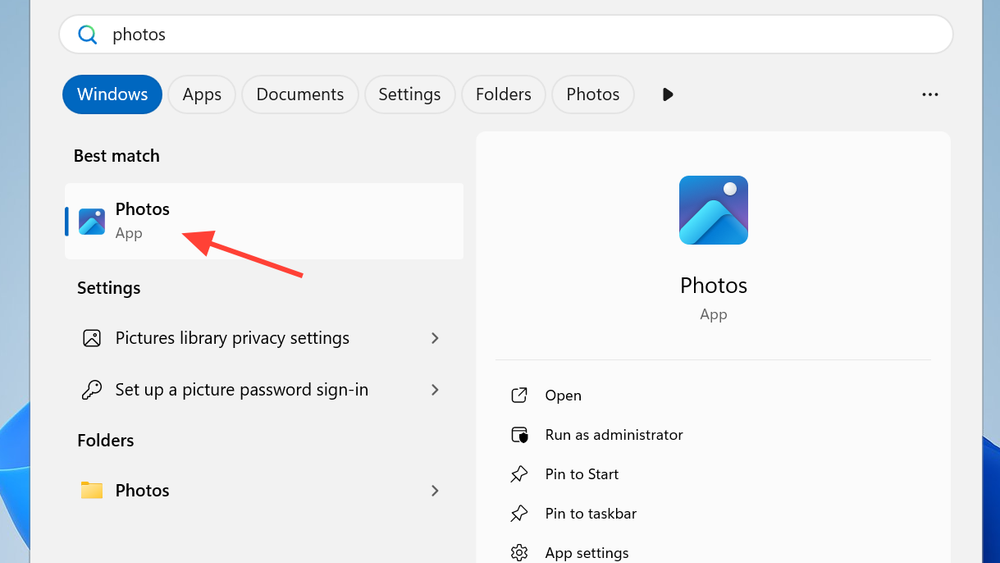1000x563 pixels.
Task: Open the Photos folder result
Action: (x=142, y=490)
